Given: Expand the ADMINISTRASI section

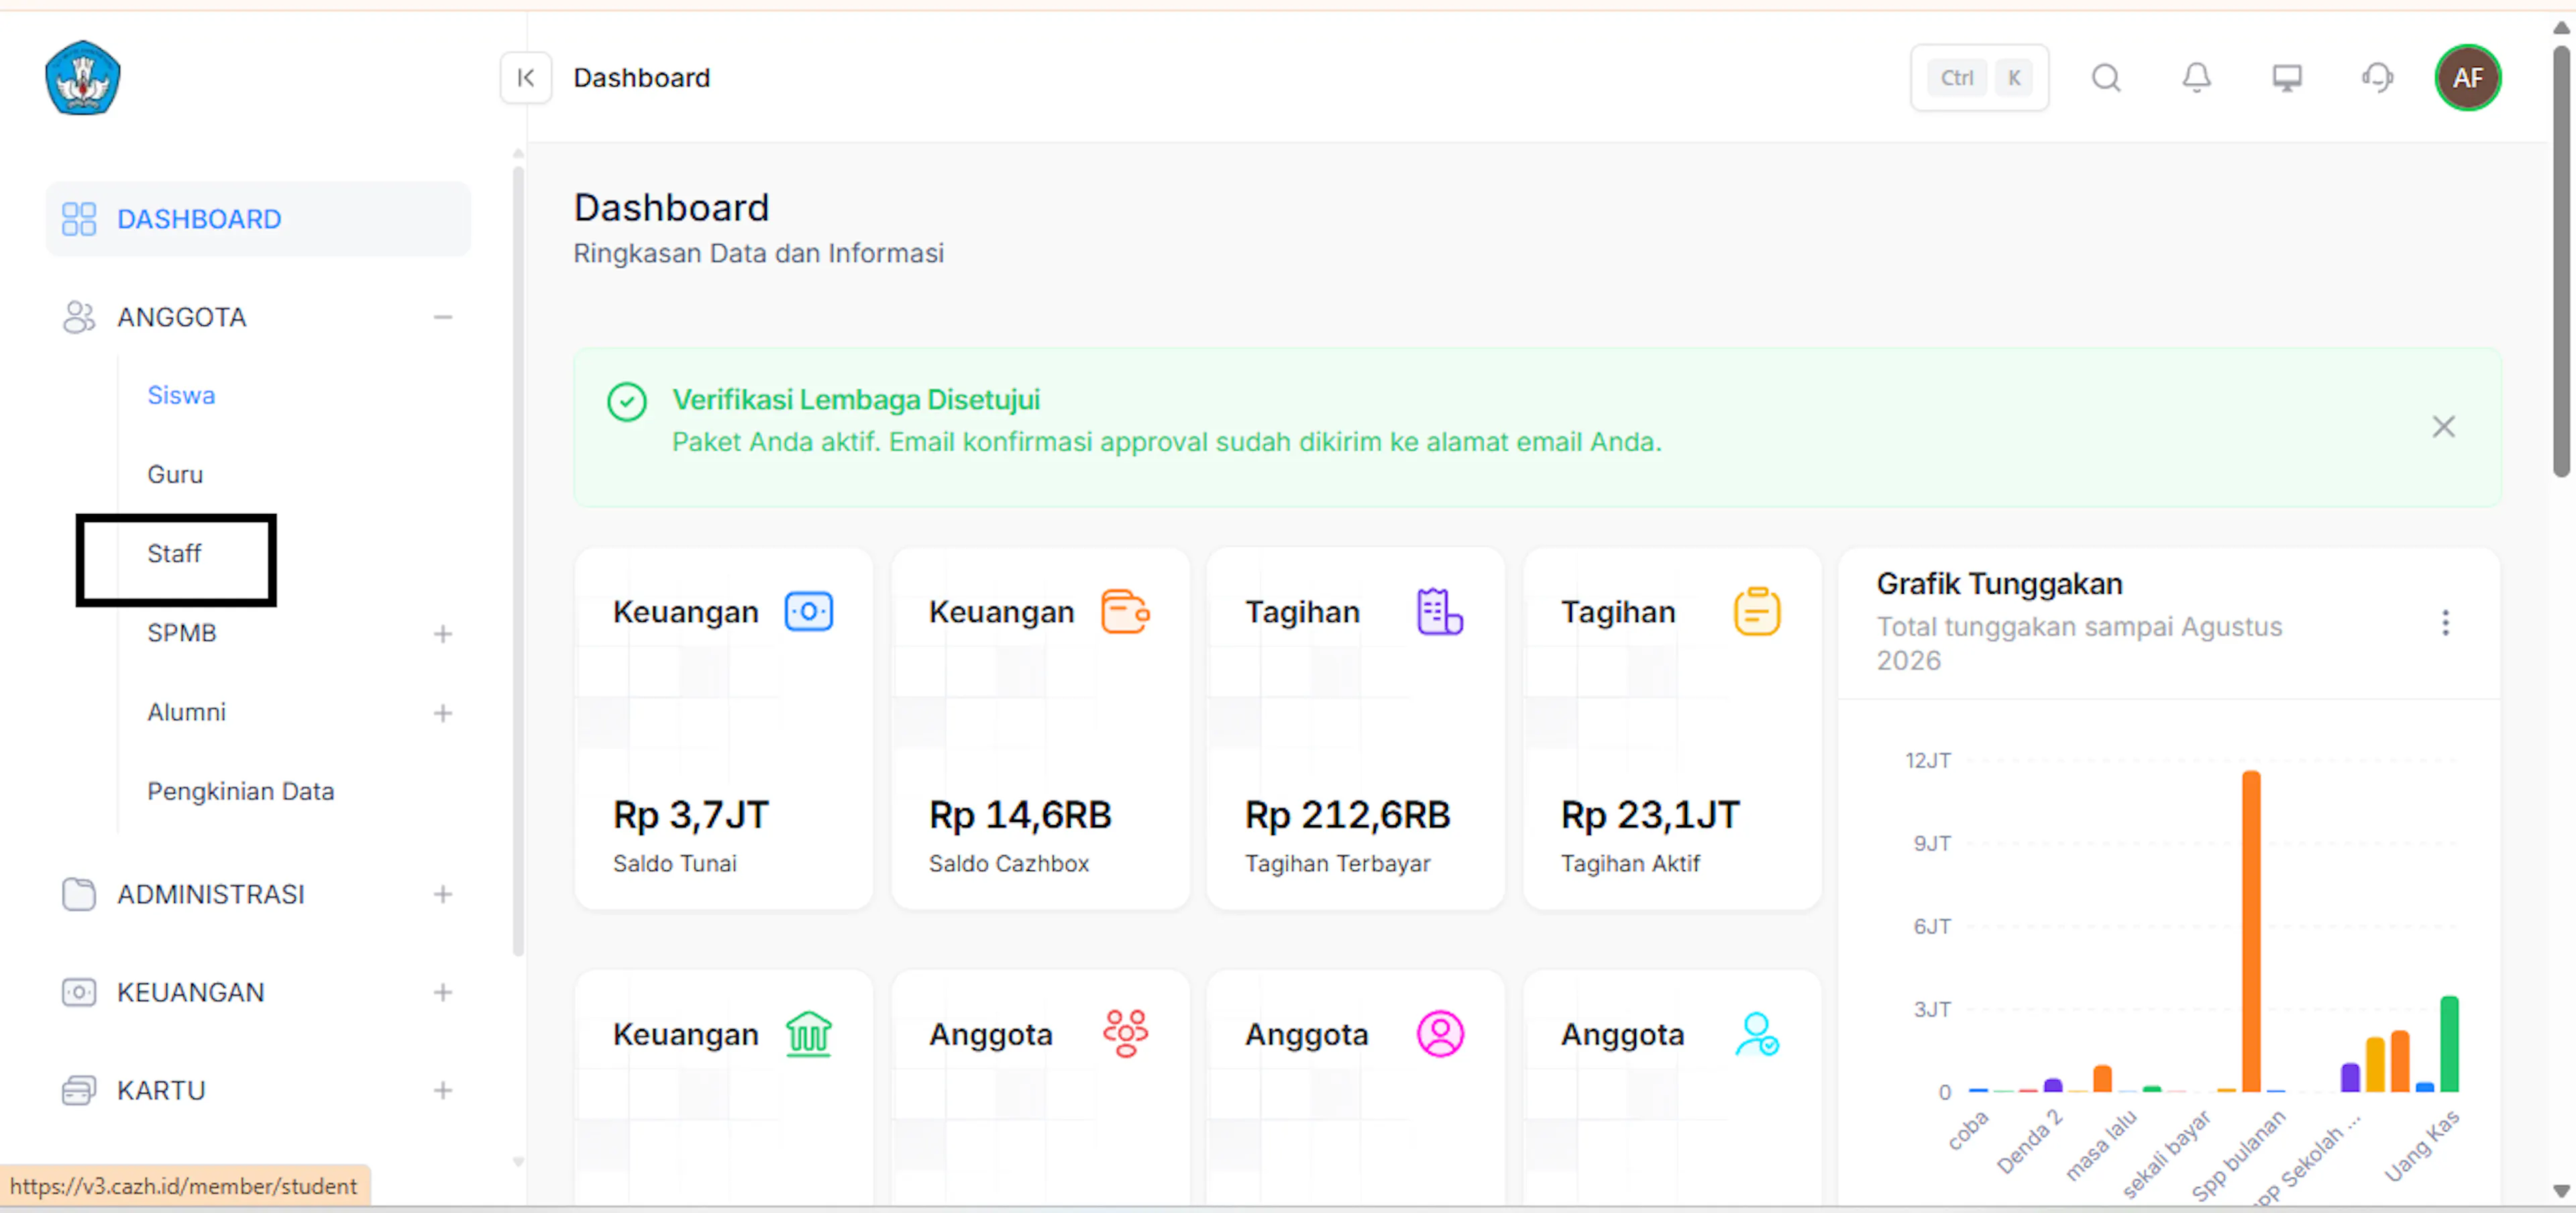Looking at the screenshot, I should pyautogui.click(x=443, y=894).
